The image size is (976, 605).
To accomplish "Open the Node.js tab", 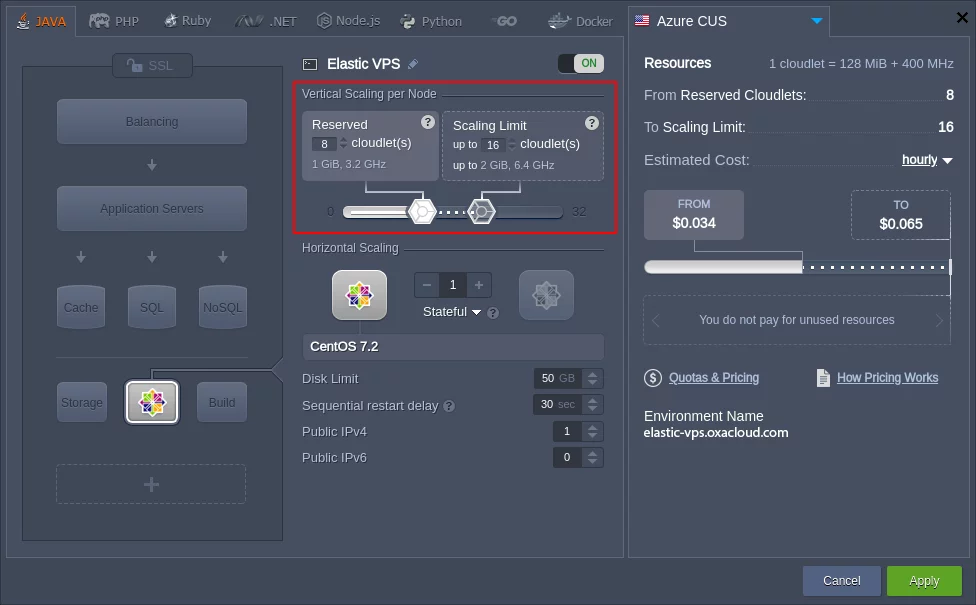I will click(349, 21).
